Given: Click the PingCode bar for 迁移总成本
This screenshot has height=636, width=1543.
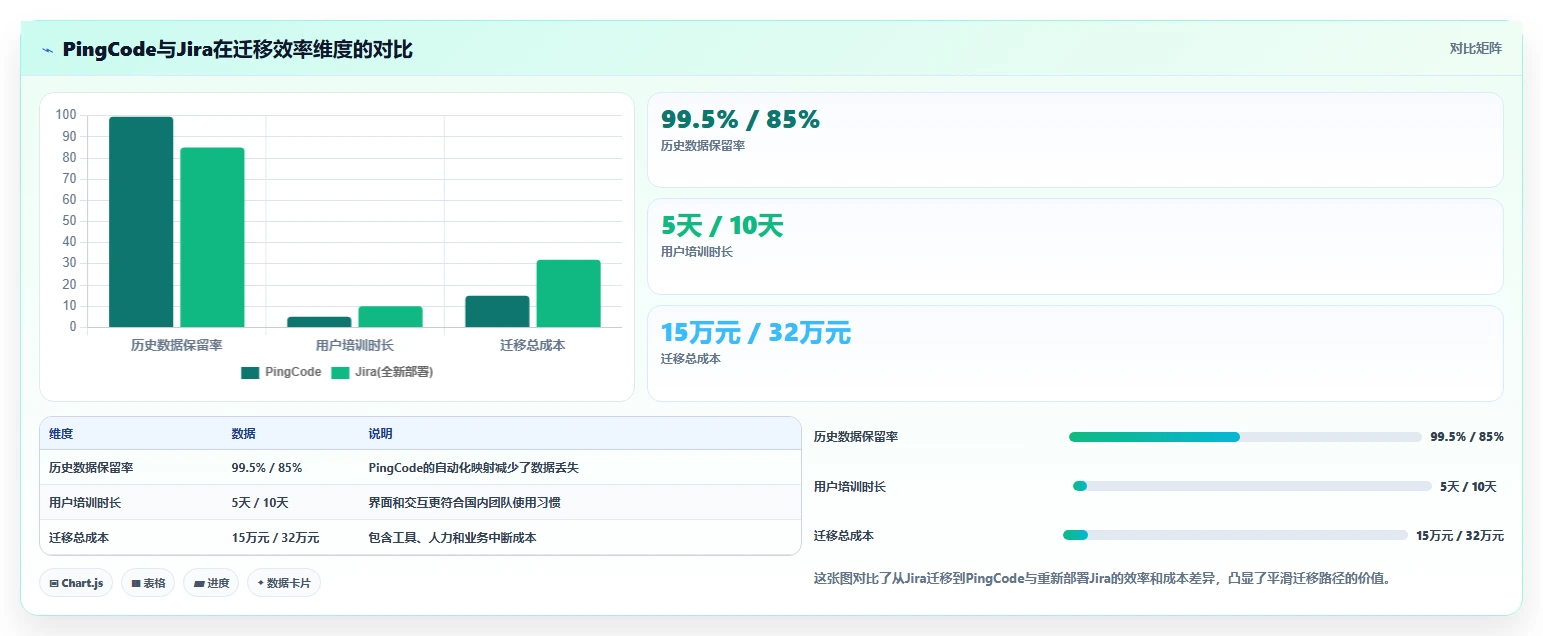Looking at the screenshot, I should click(x=497, y=311).
